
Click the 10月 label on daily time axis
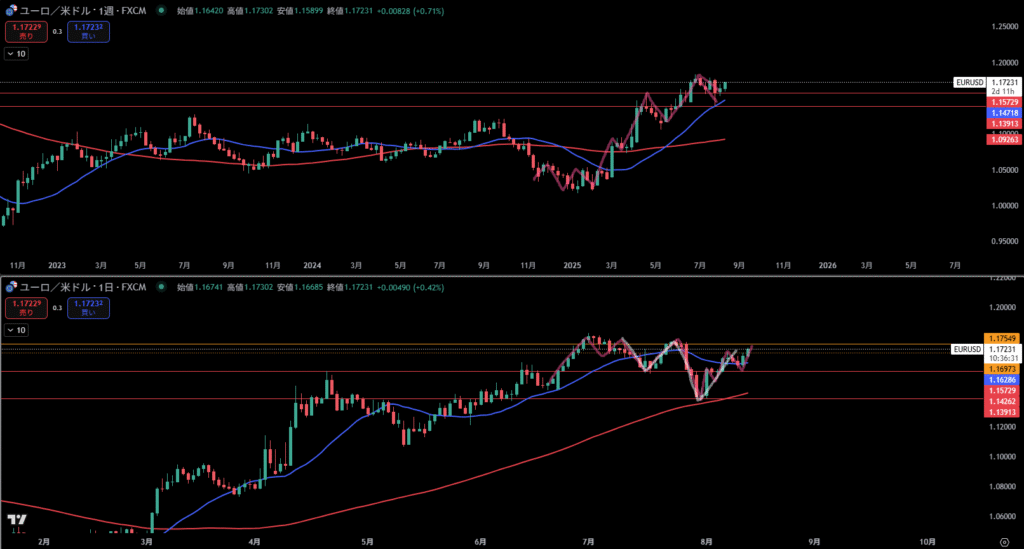tap(927, 542)
